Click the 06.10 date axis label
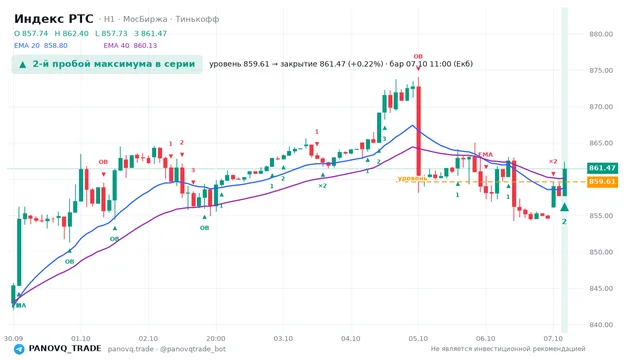Image resolution: width=640 pixels, height=360 pixels. (485, 338)
